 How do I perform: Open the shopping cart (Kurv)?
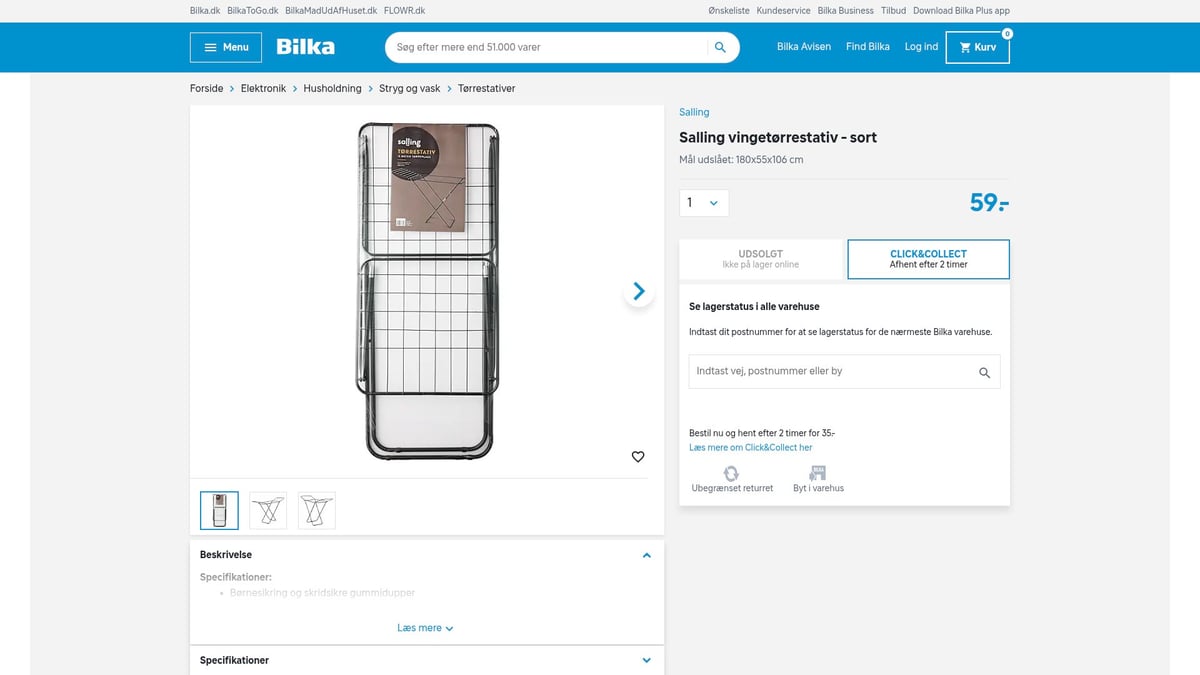click(977, 46)
